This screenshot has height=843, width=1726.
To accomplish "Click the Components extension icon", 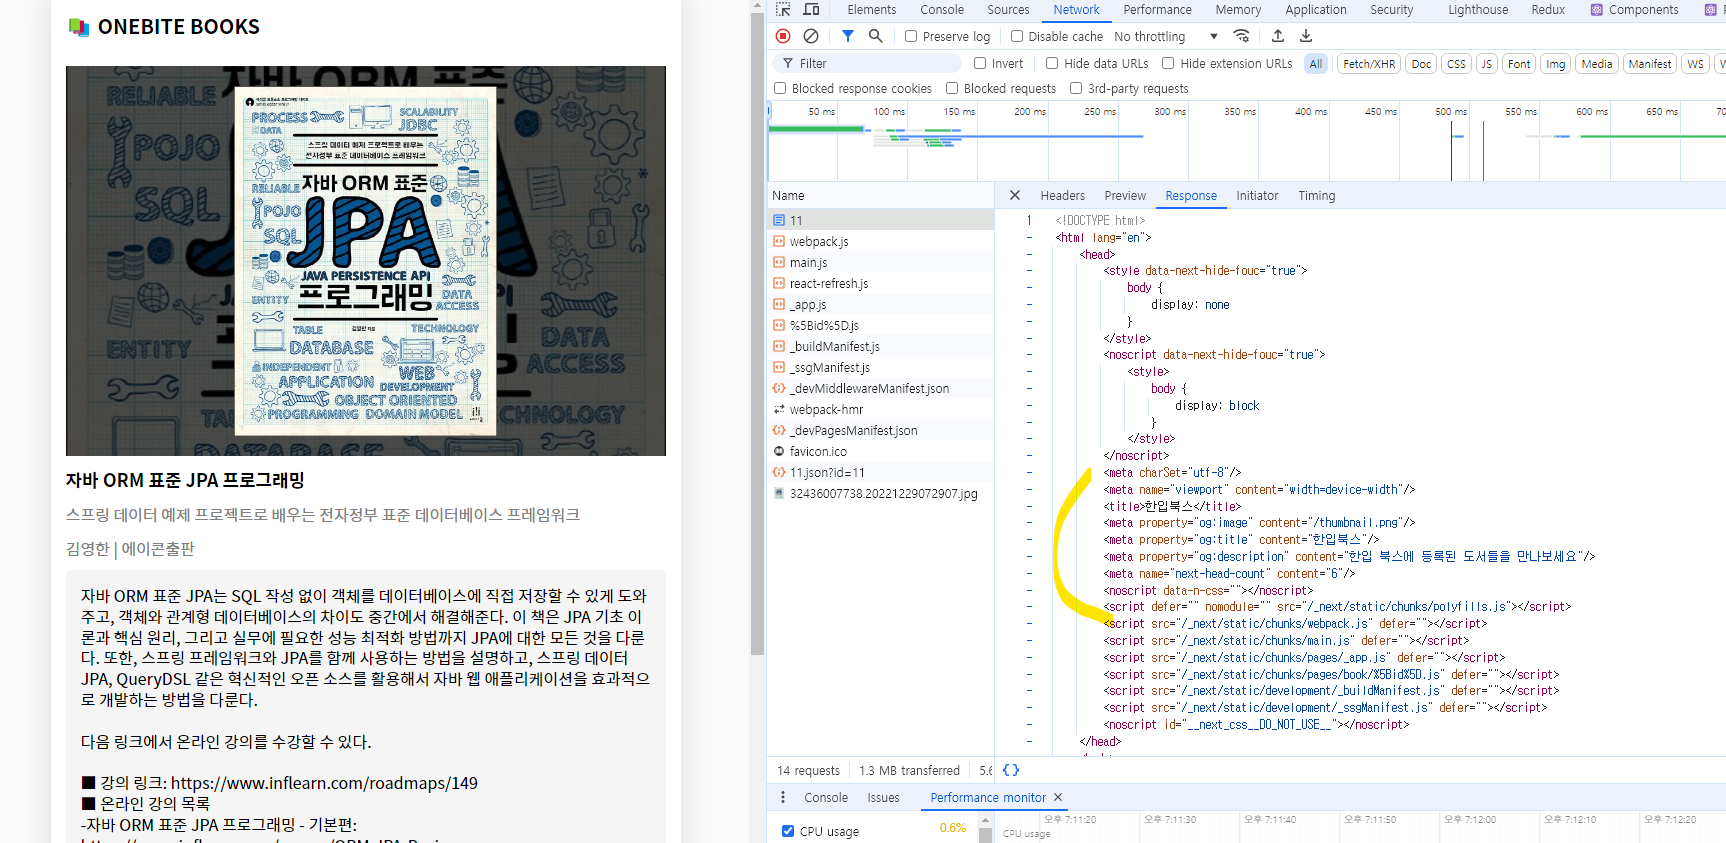I will click(1597, 10).
